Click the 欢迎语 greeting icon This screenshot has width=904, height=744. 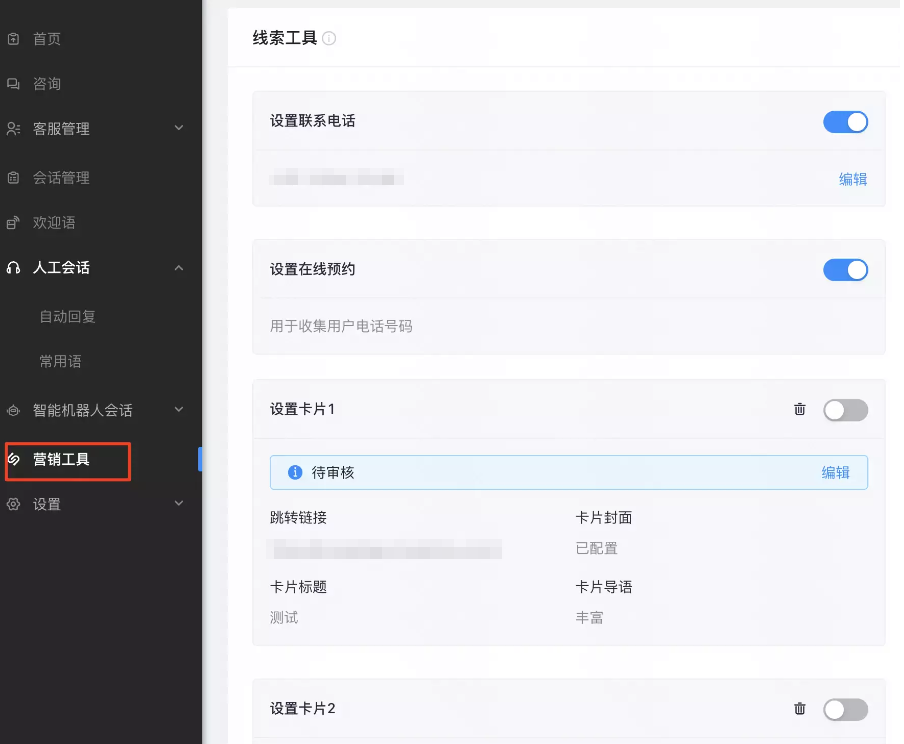tap(14, 222)
